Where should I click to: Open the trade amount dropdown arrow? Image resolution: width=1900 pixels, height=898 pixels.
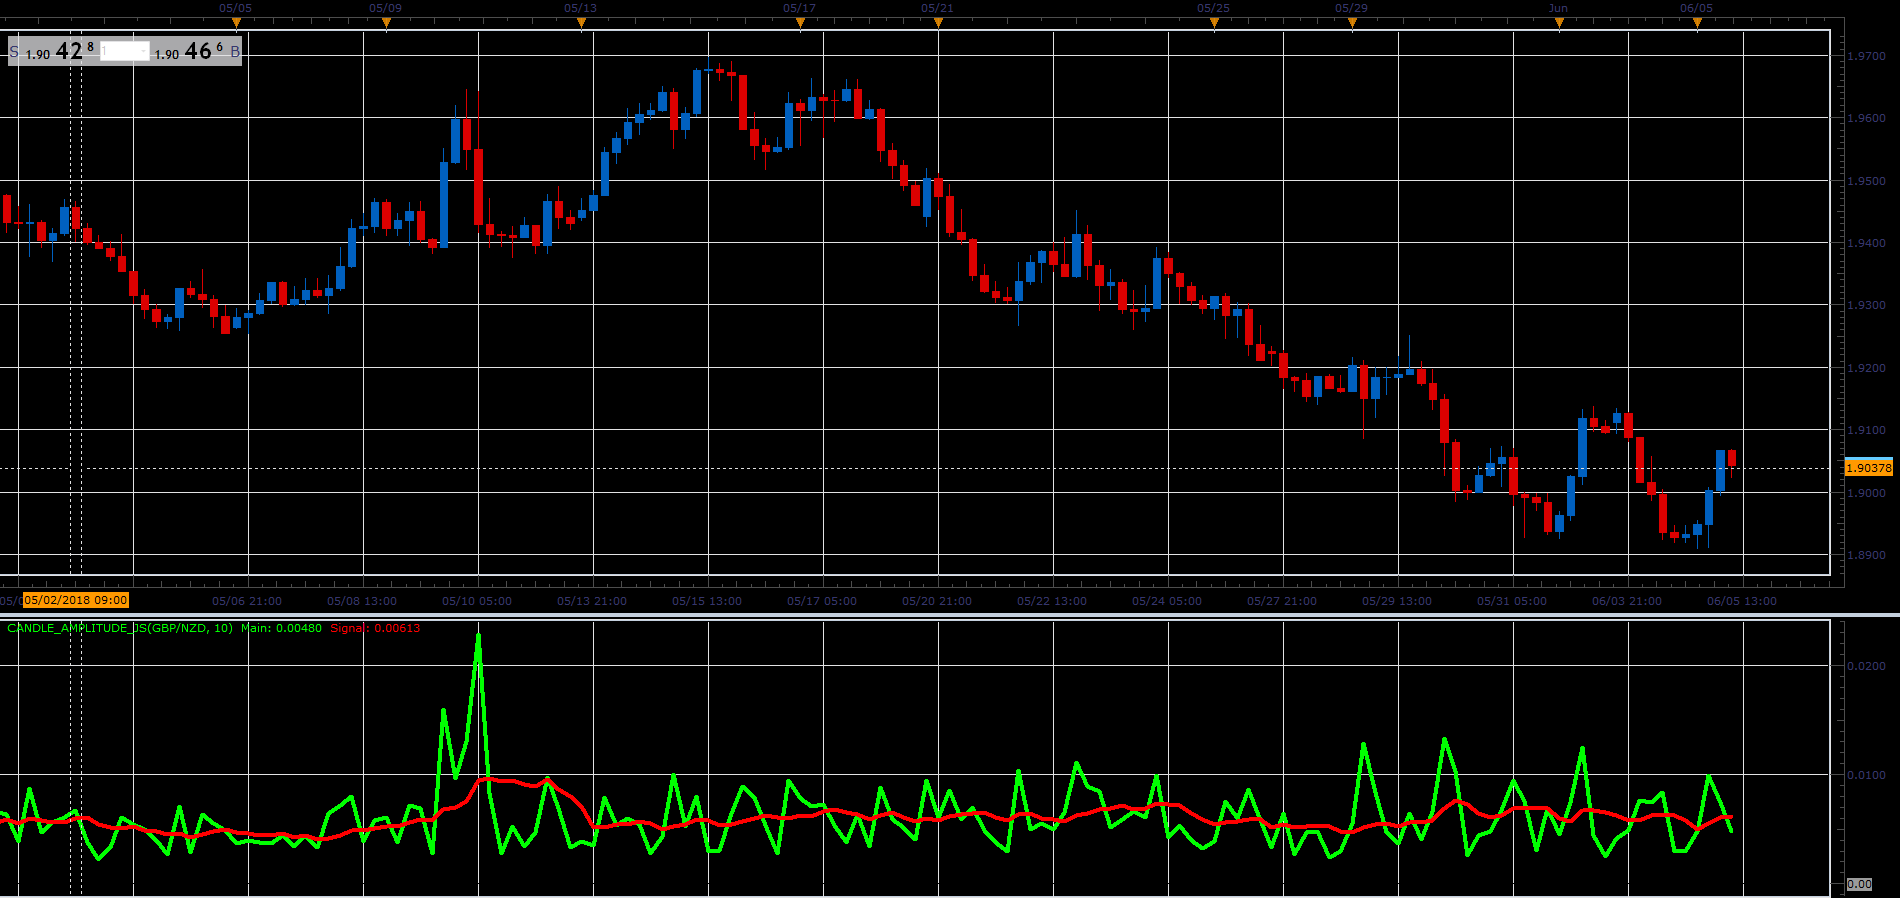(x=144, y=51)
